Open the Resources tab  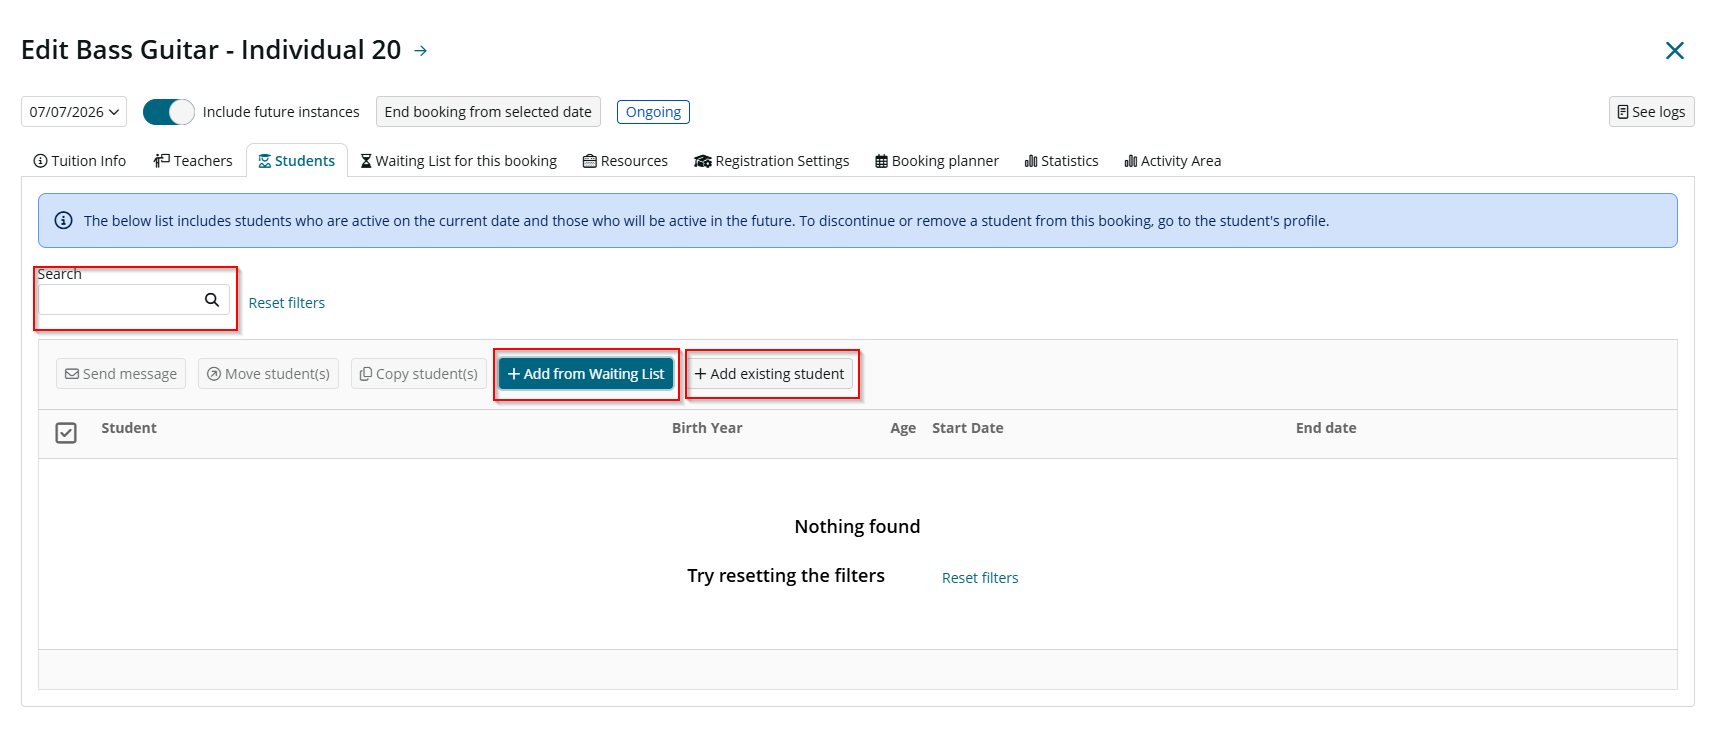pos(625,161)
